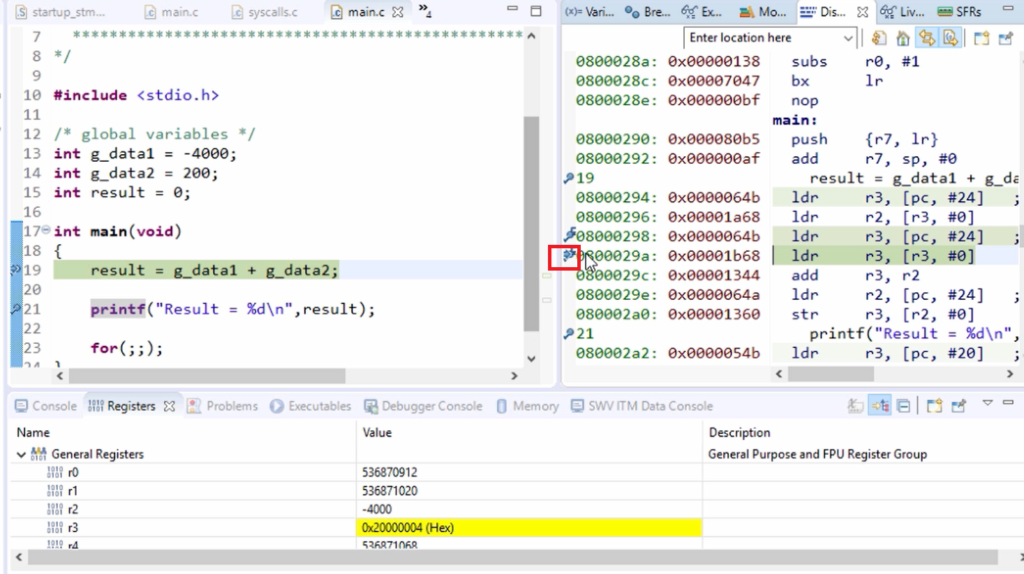Screen dimensions: 1024x574
Task: Refresh the Disassembly view
Action: point(879,39)
